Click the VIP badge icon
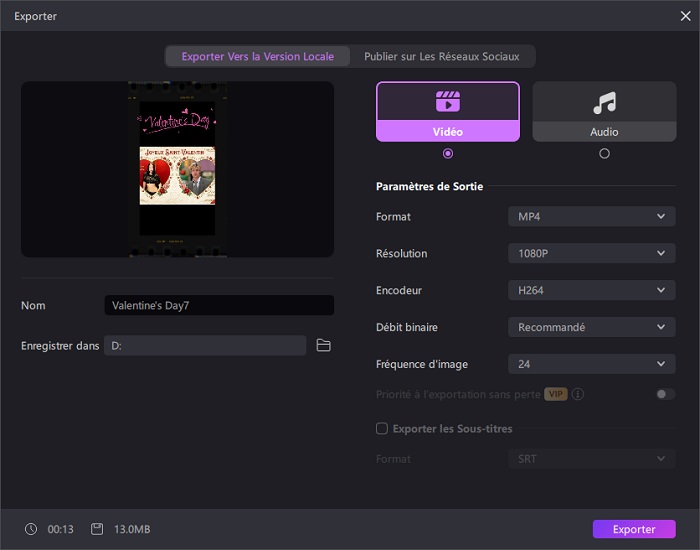Screen dimensions: 700x550 556,394
